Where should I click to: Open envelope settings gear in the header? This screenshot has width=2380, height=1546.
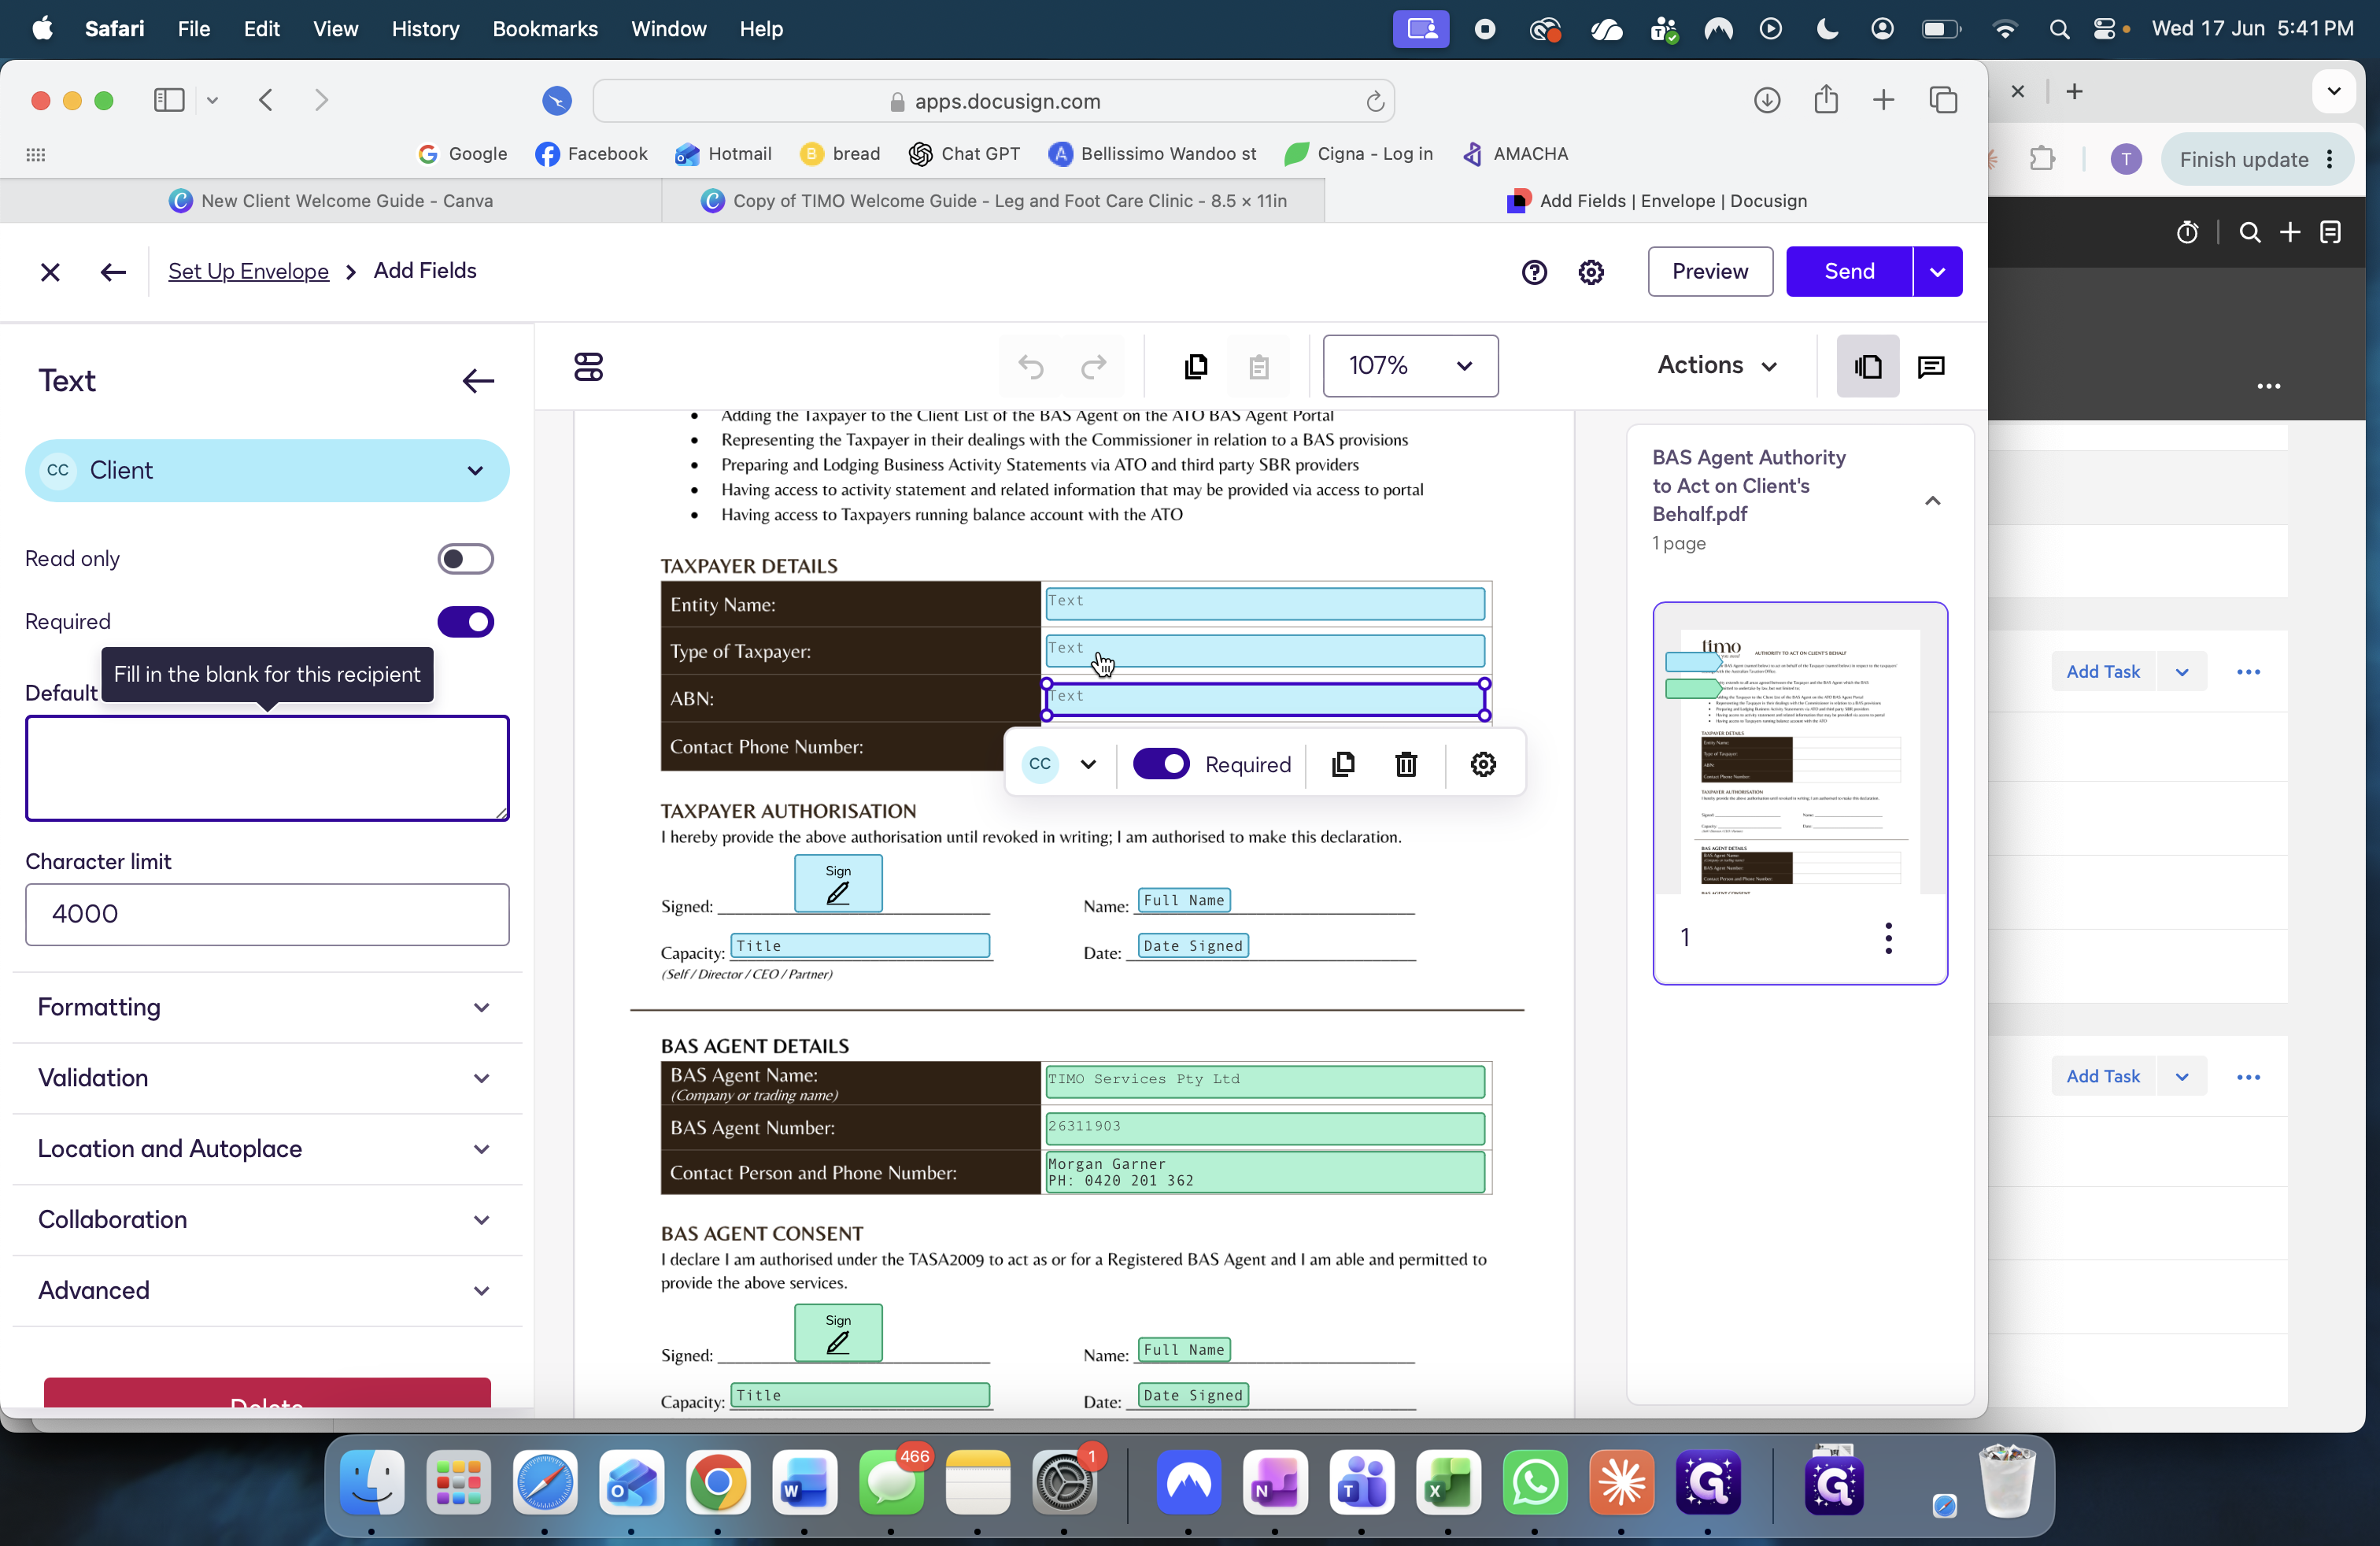tap(1591, 272)
